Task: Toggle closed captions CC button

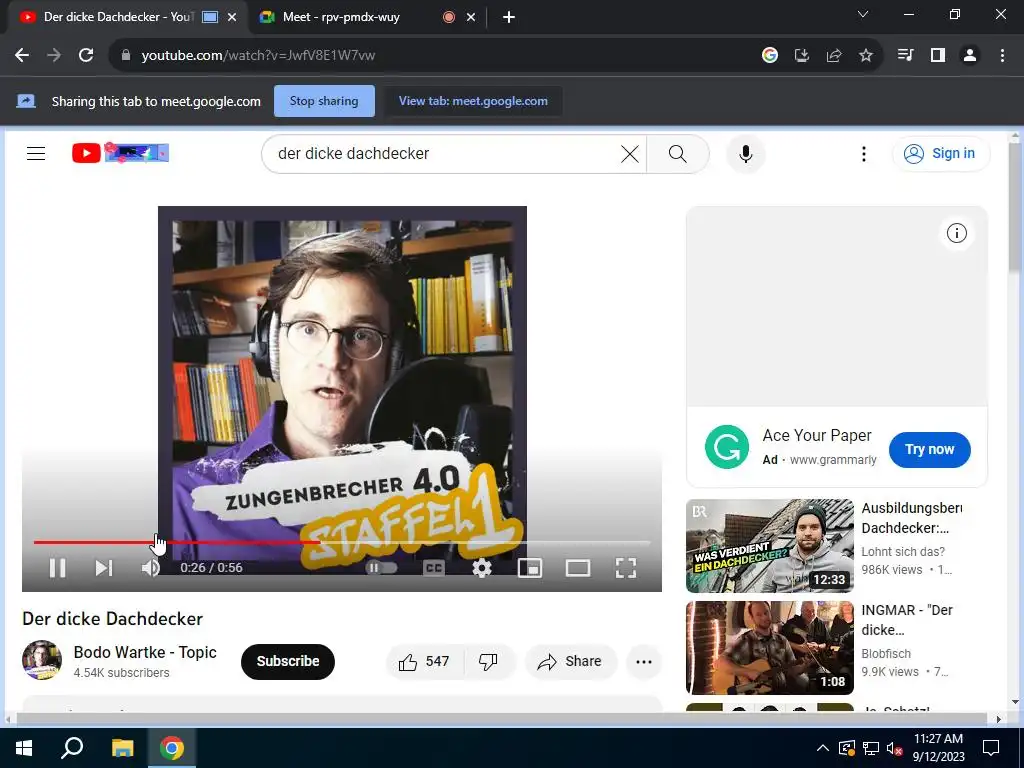Action: coord(434,568)
